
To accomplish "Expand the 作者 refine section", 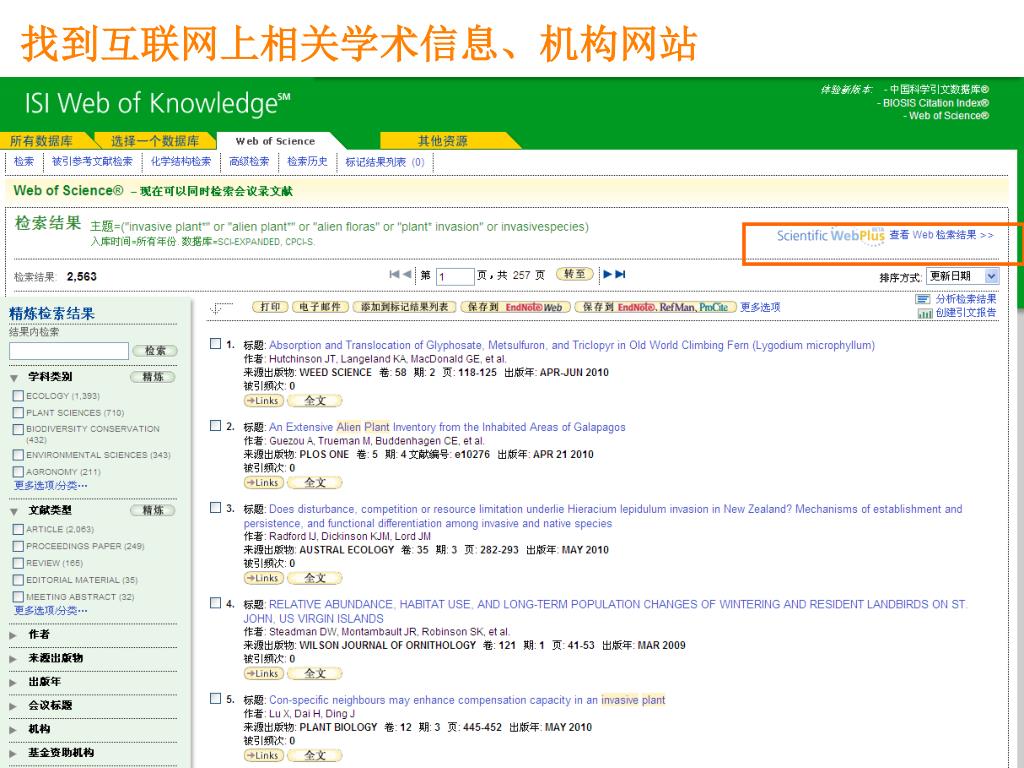I will (14, 635).
